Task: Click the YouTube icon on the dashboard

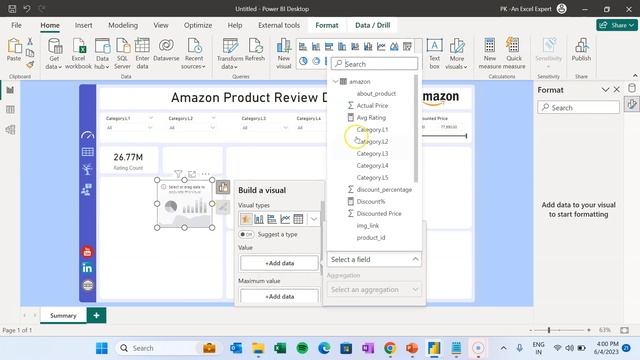Action: [87, 252]
